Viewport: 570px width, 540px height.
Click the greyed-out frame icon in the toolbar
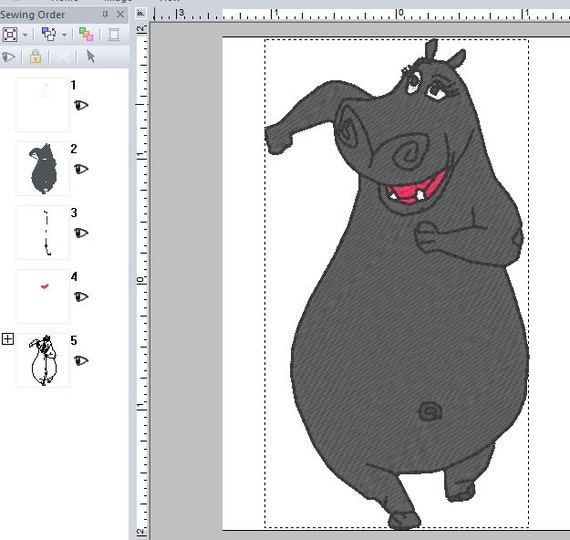point(114,35)
